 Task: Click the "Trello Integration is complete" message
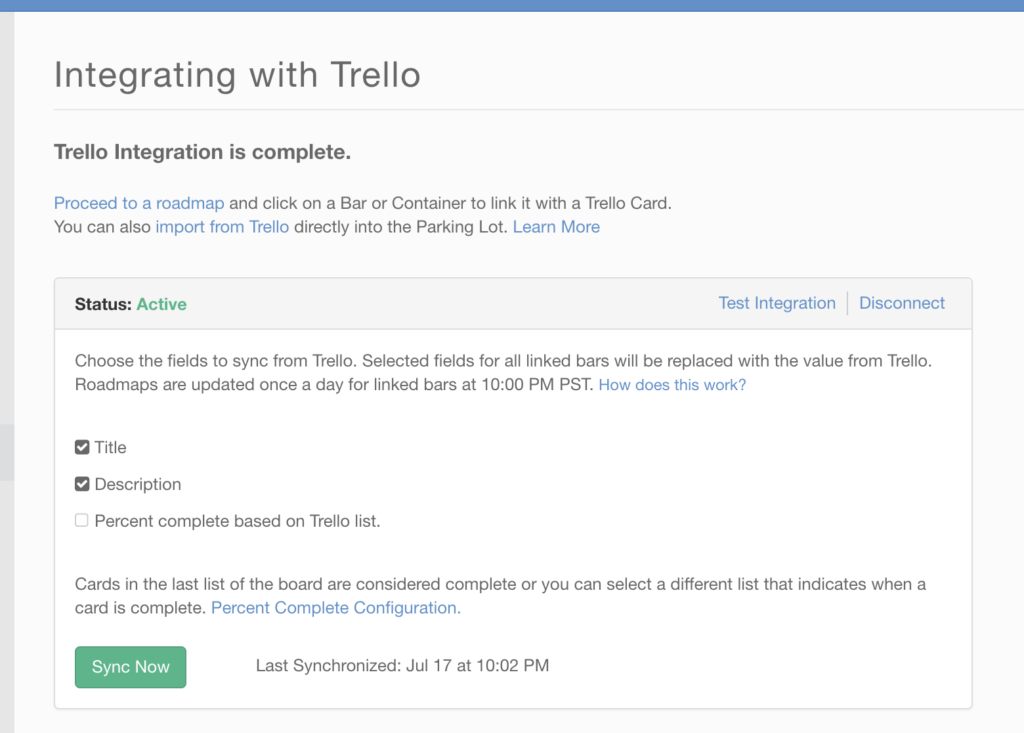coord(202,152)
